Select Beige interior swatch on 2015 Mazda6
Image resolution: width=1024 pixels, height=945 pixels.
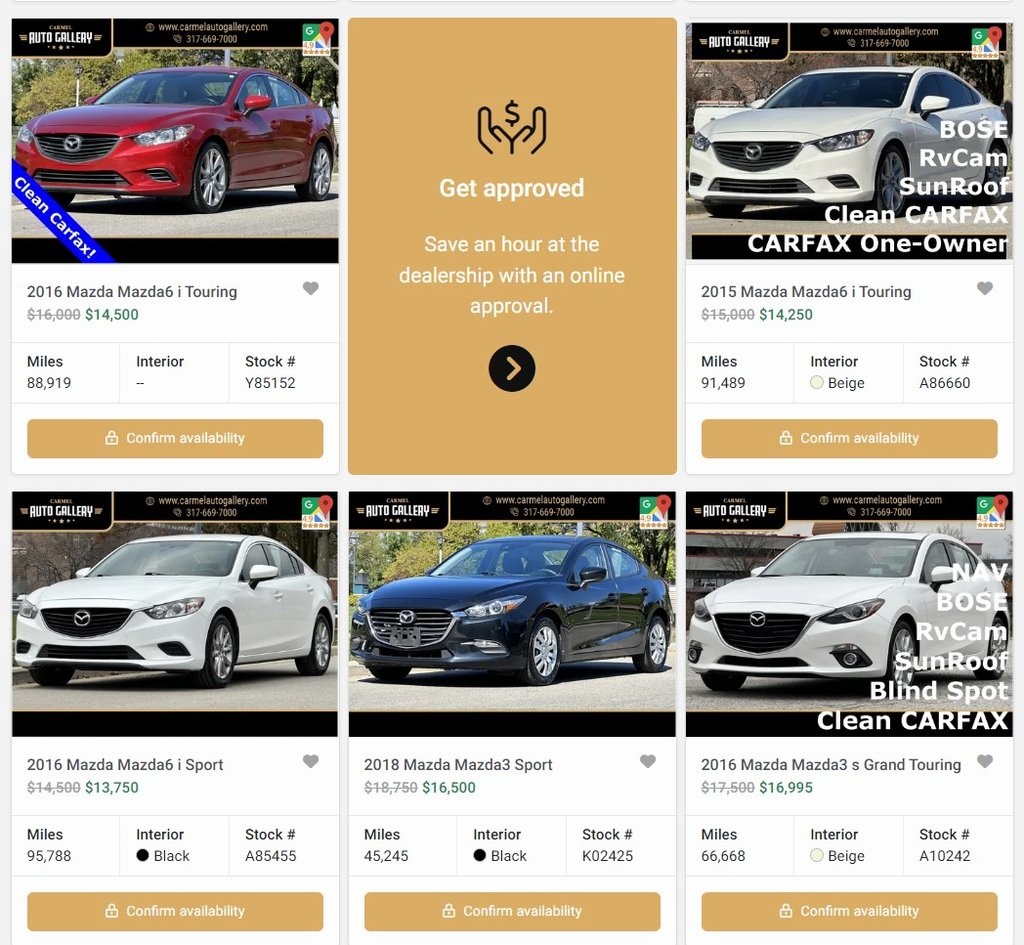[816, 383]
